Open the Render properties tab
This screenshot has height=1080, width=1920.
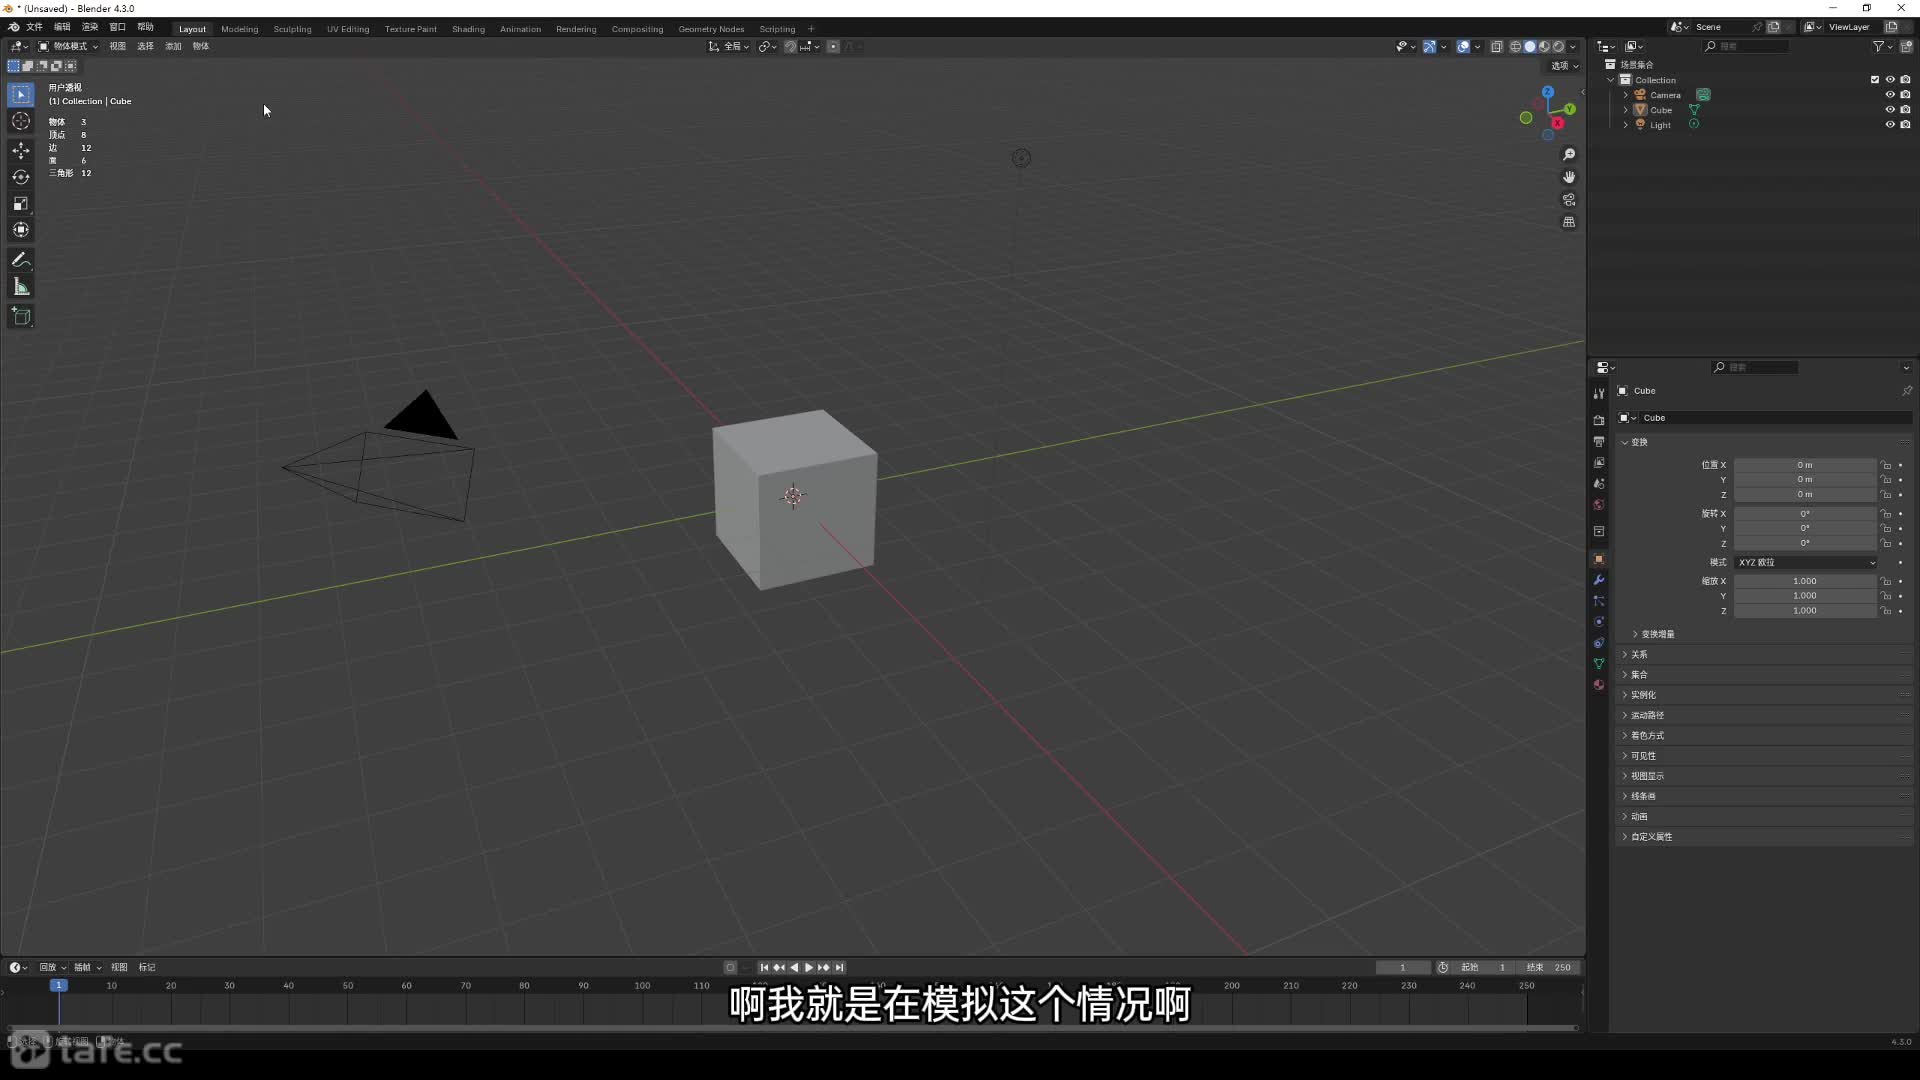1599,420
